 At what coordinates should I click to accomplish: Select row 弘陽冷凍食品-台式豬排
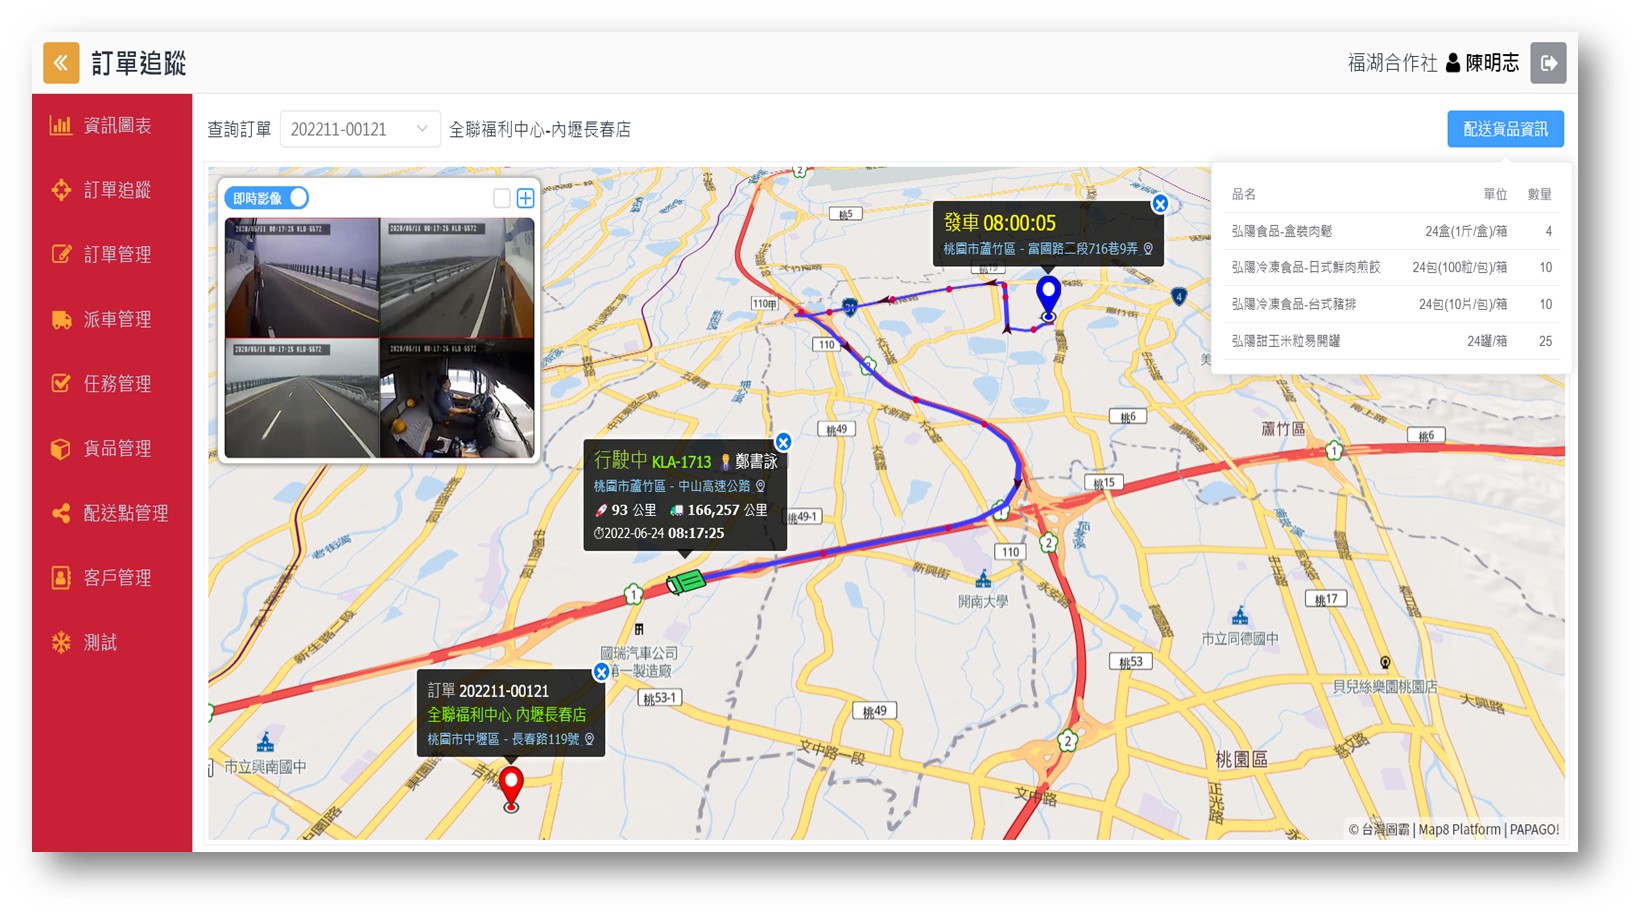coord(1391,304)
